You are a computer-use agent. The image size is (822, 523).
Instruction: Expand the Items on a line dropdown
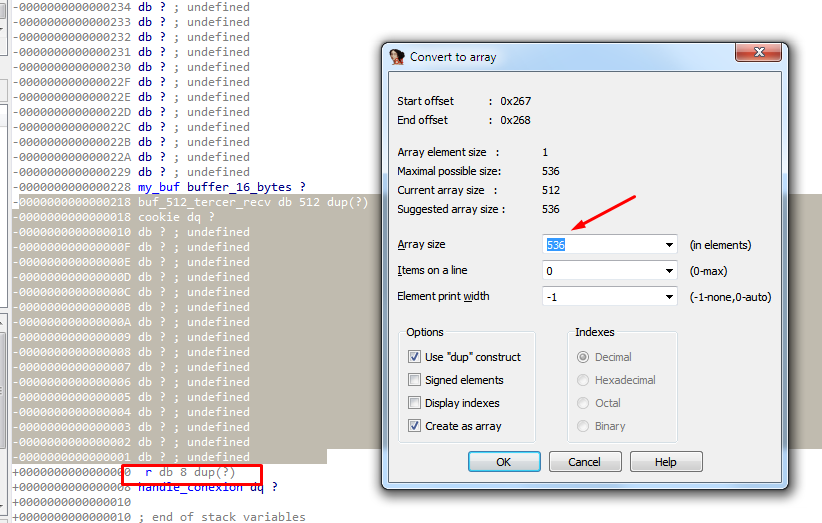point(668,271)
